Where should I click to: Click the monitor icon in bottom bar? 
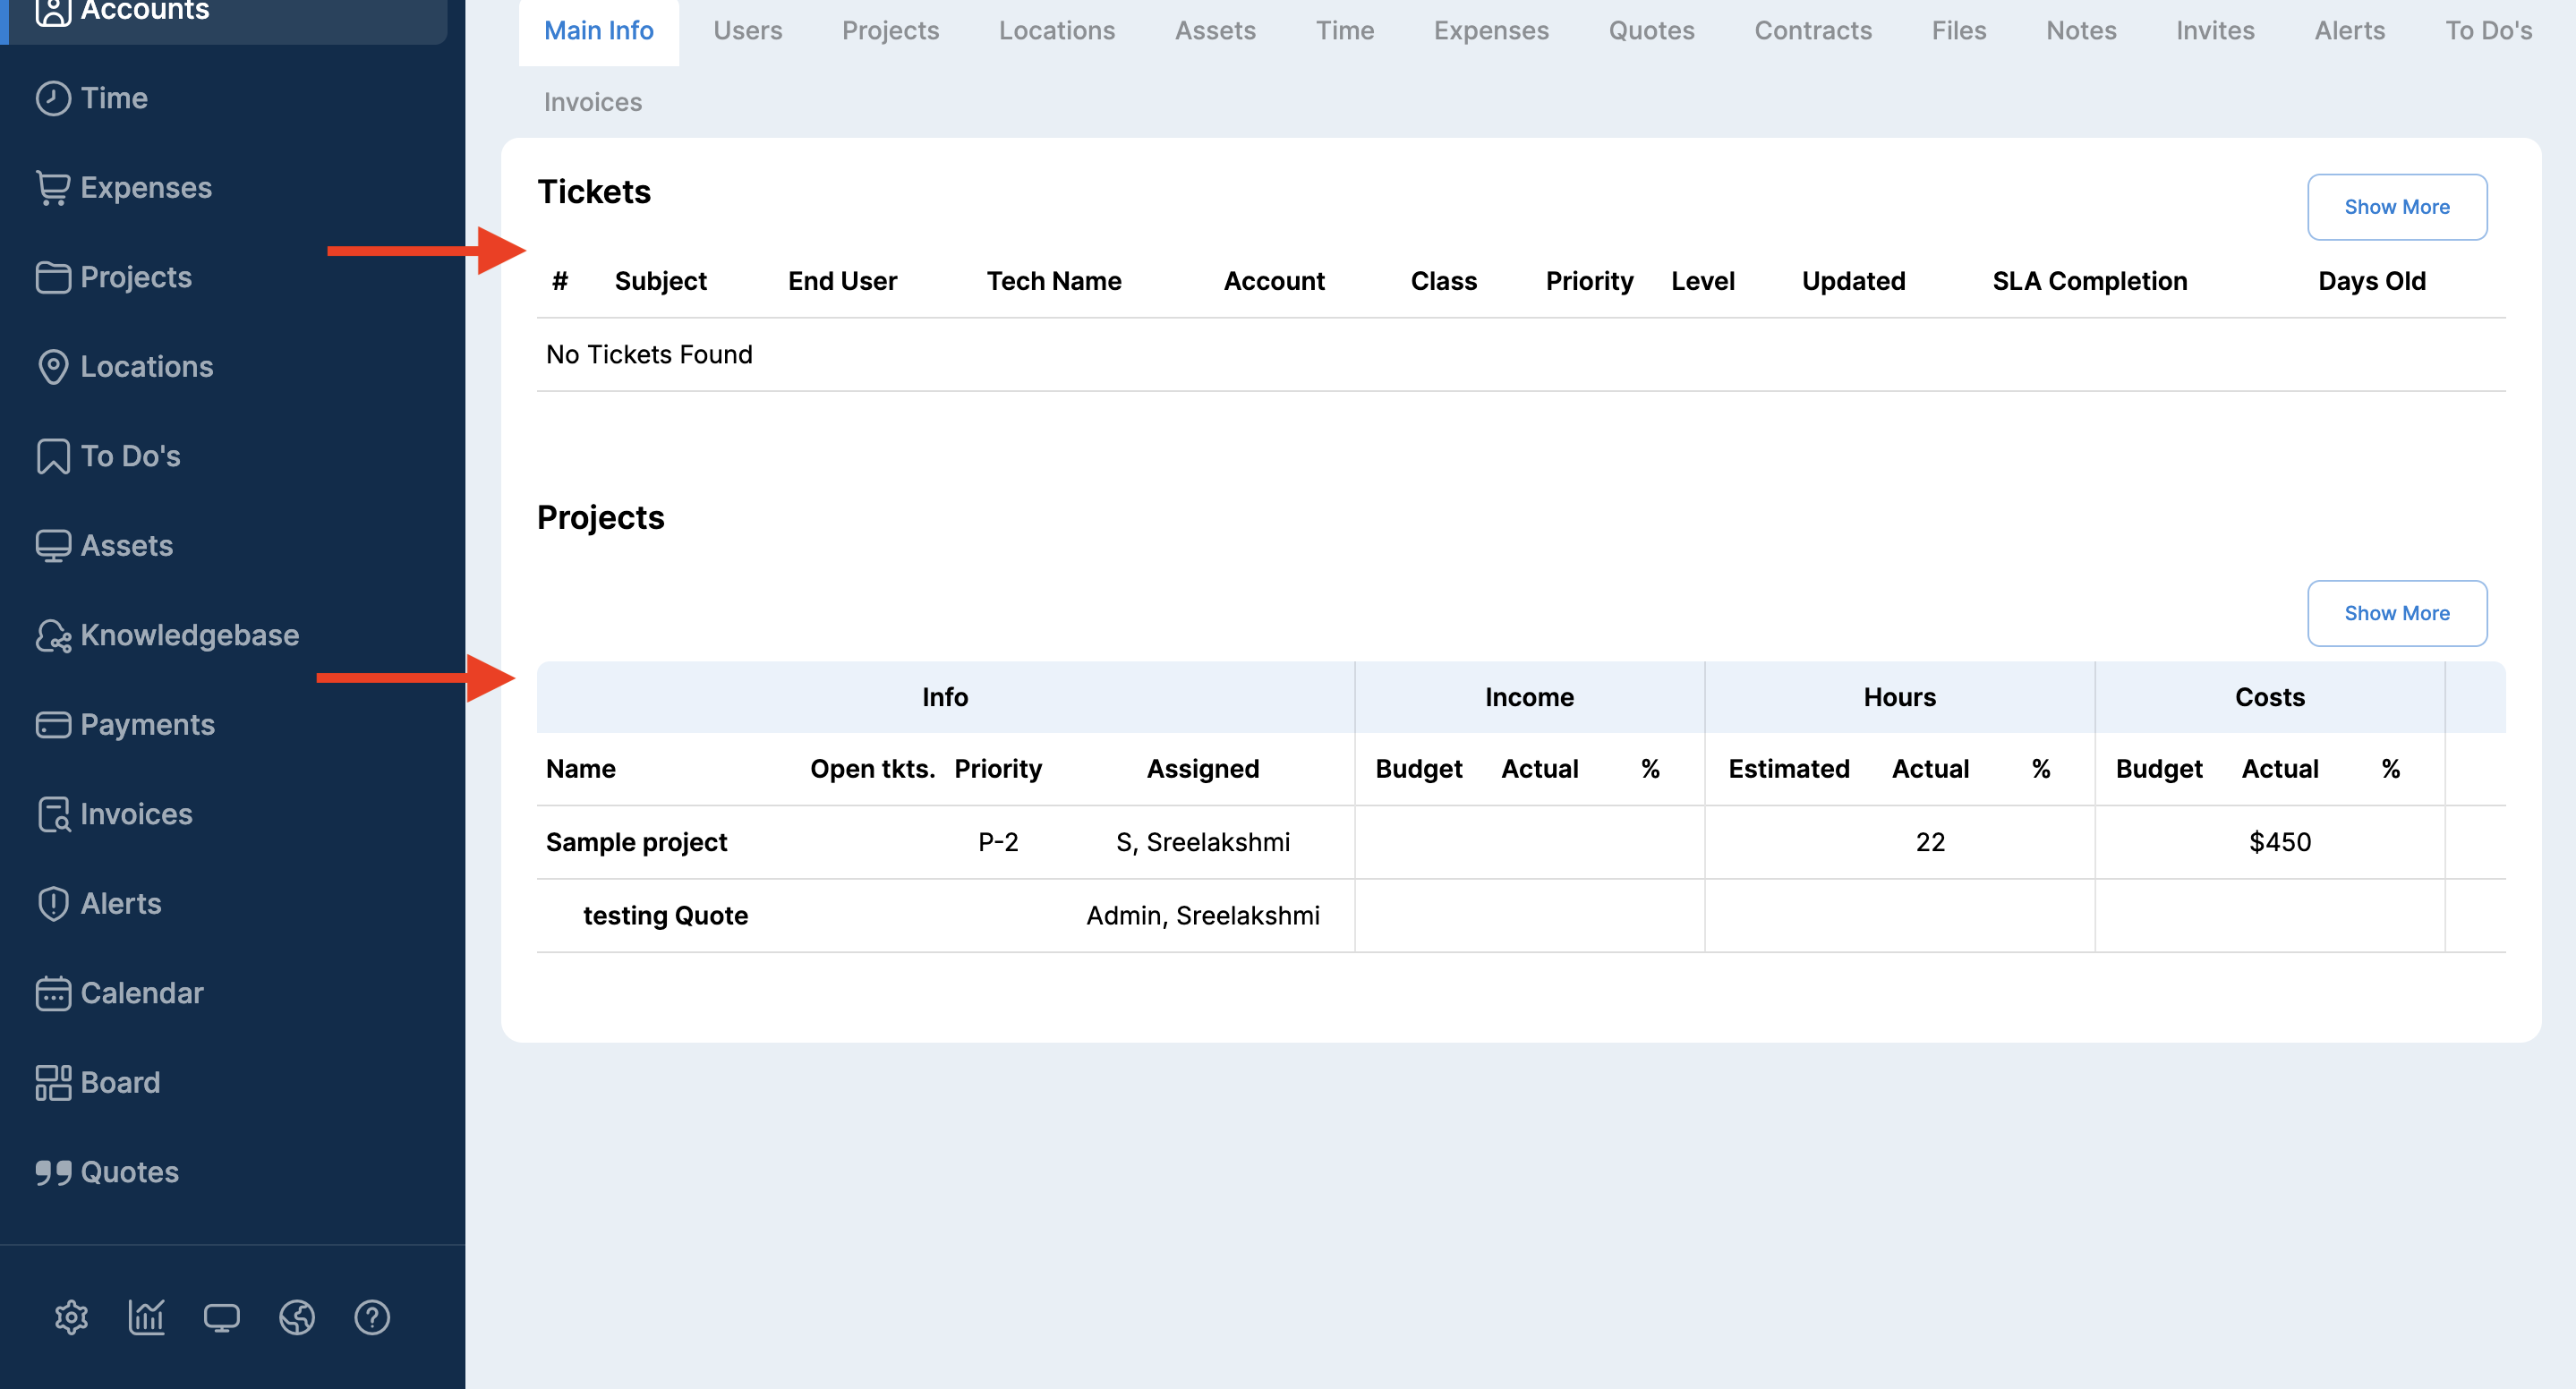coord(221,1317)
